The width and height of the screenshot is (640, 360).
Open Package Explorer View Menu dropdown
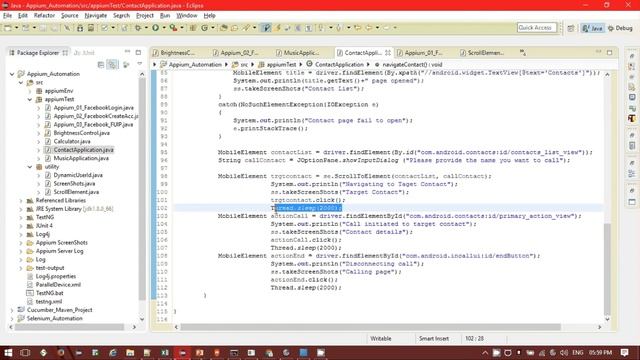tap(140, 64)
